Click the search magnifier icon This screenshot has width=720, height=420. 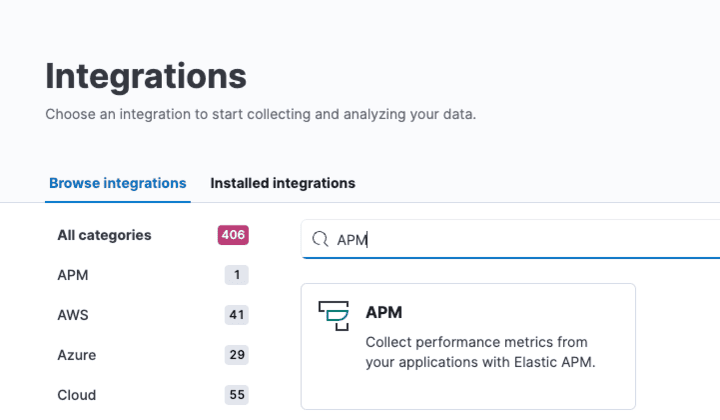(x=320, y=239)
